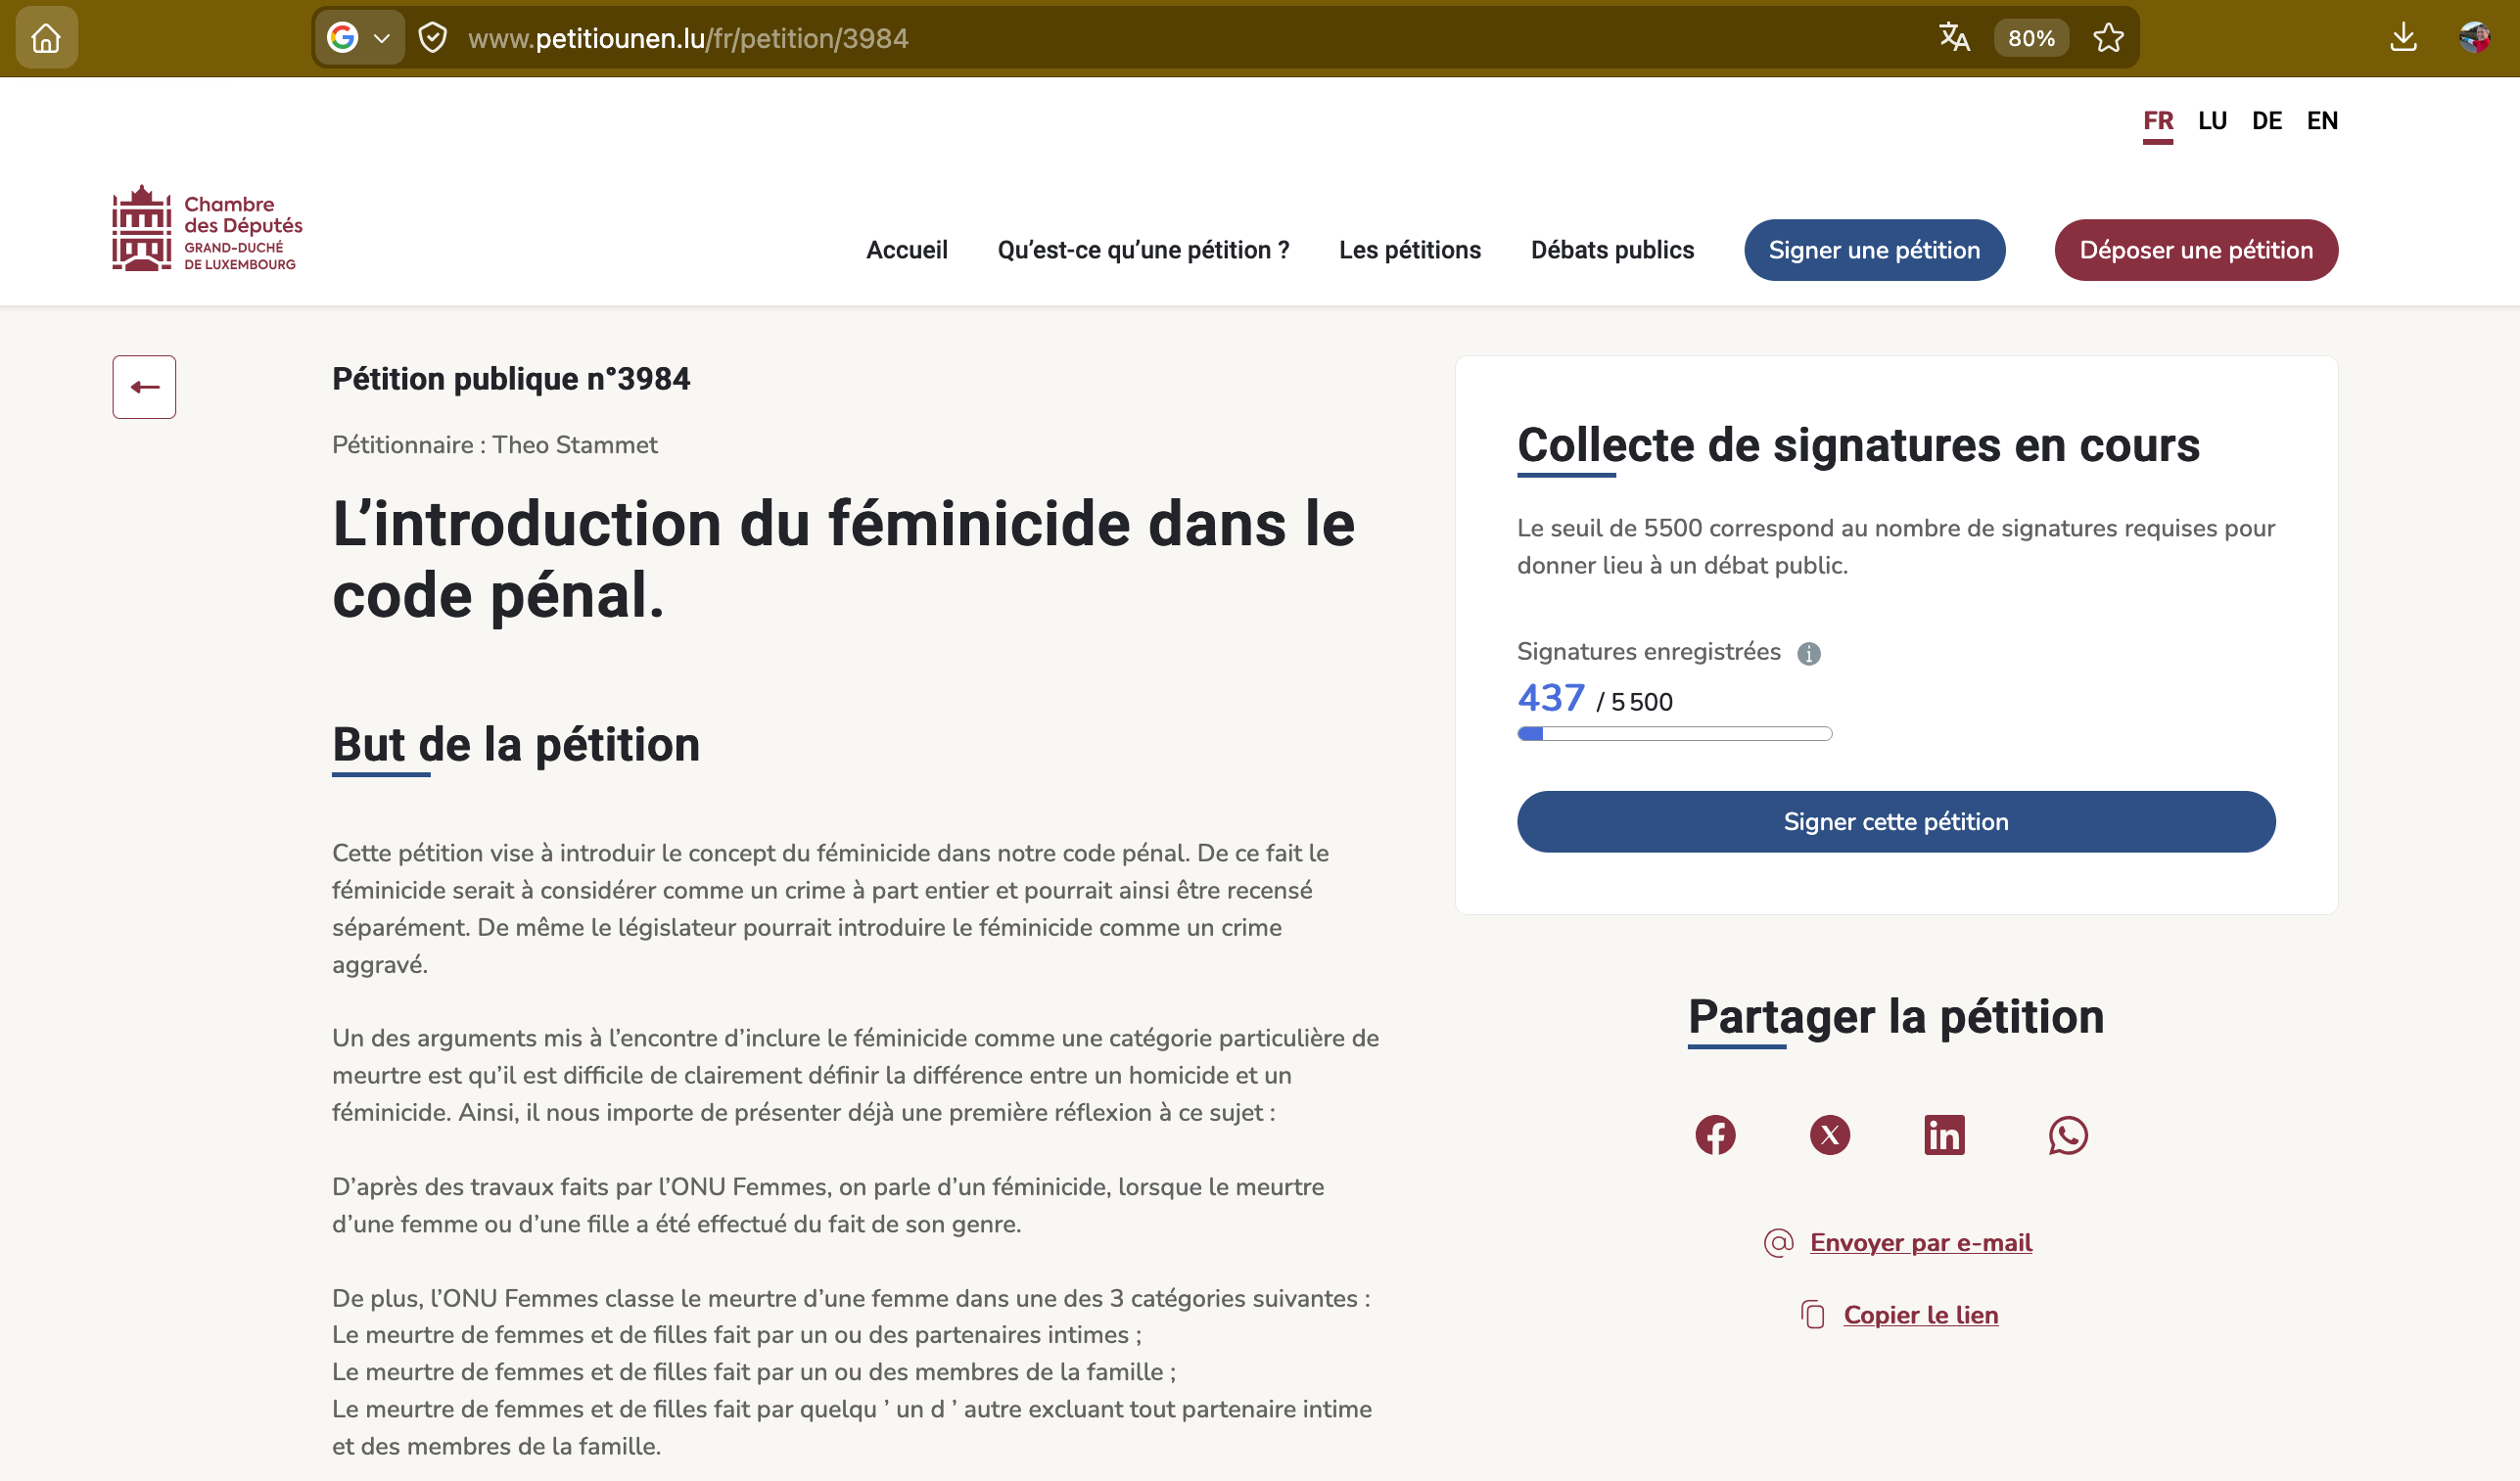Click the tracking protection shield icon
The height and width of the screenshot is (1481, 2520).
point(432,38)
